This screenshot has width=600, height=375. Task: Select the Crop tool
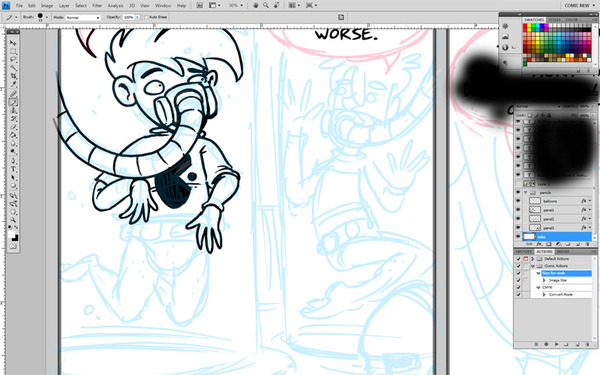(x=13, y=77)
